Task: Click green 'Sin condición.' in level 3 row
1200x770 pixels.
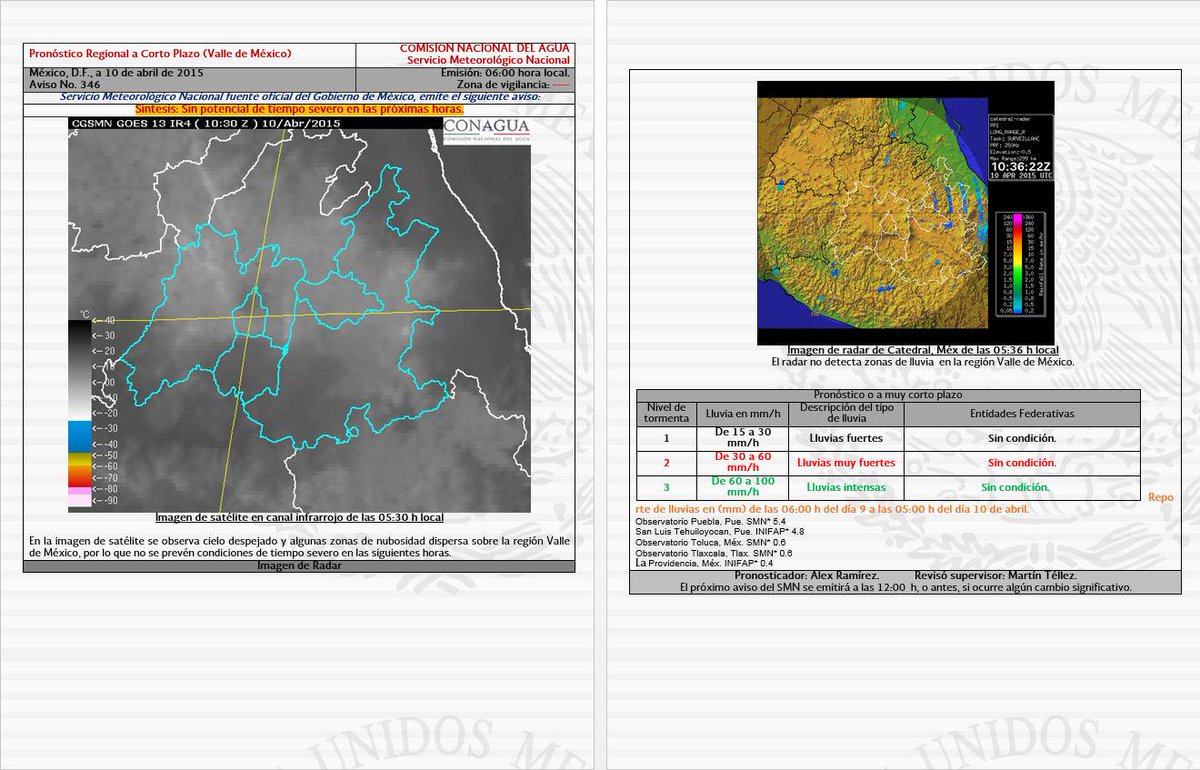Action: 1016,487
